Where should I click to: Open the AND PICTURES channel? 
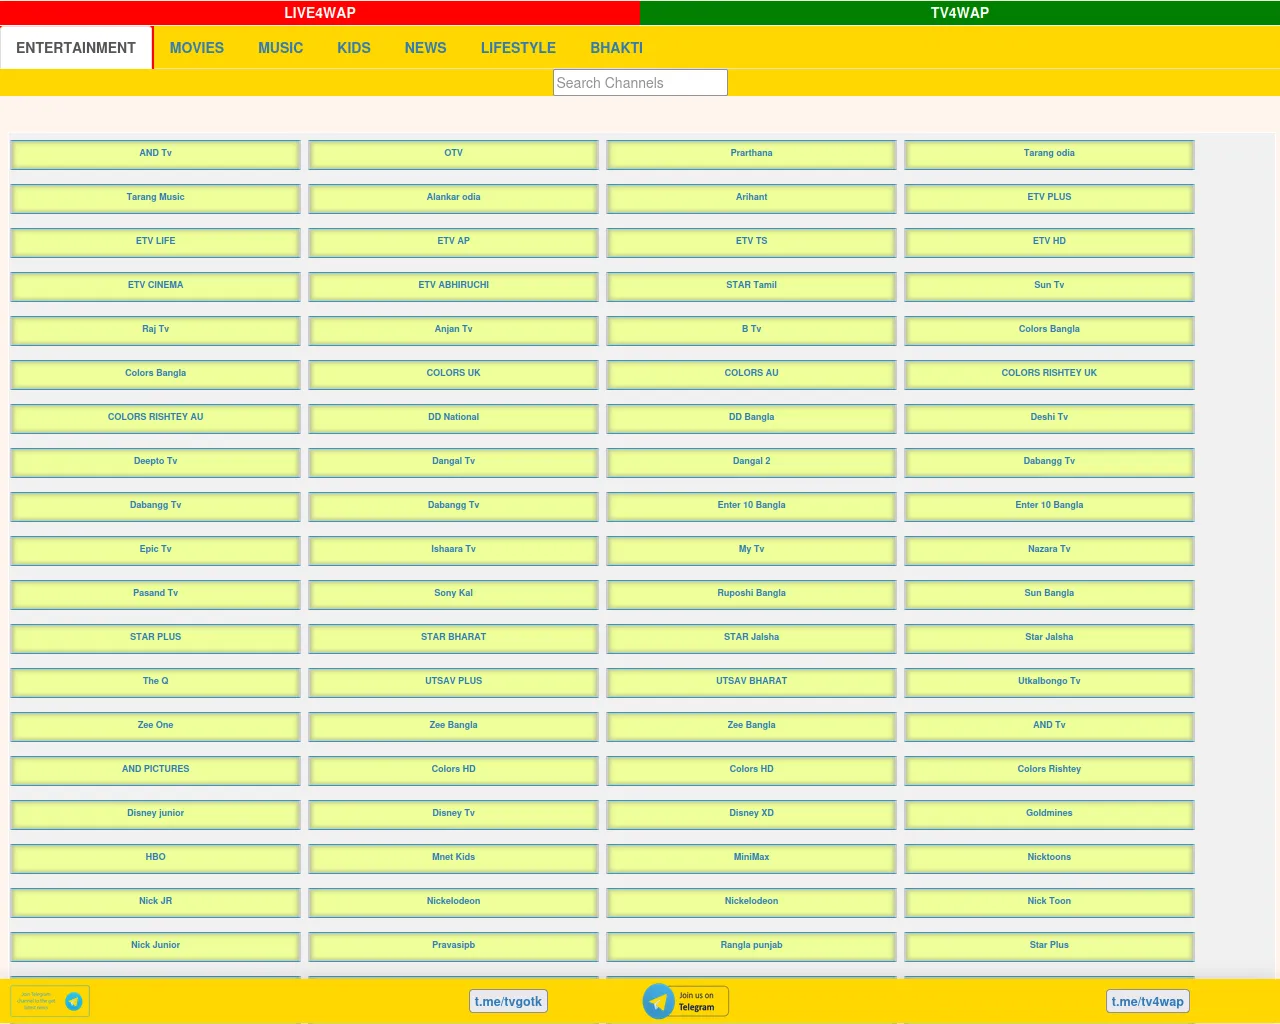pos(156,770)
